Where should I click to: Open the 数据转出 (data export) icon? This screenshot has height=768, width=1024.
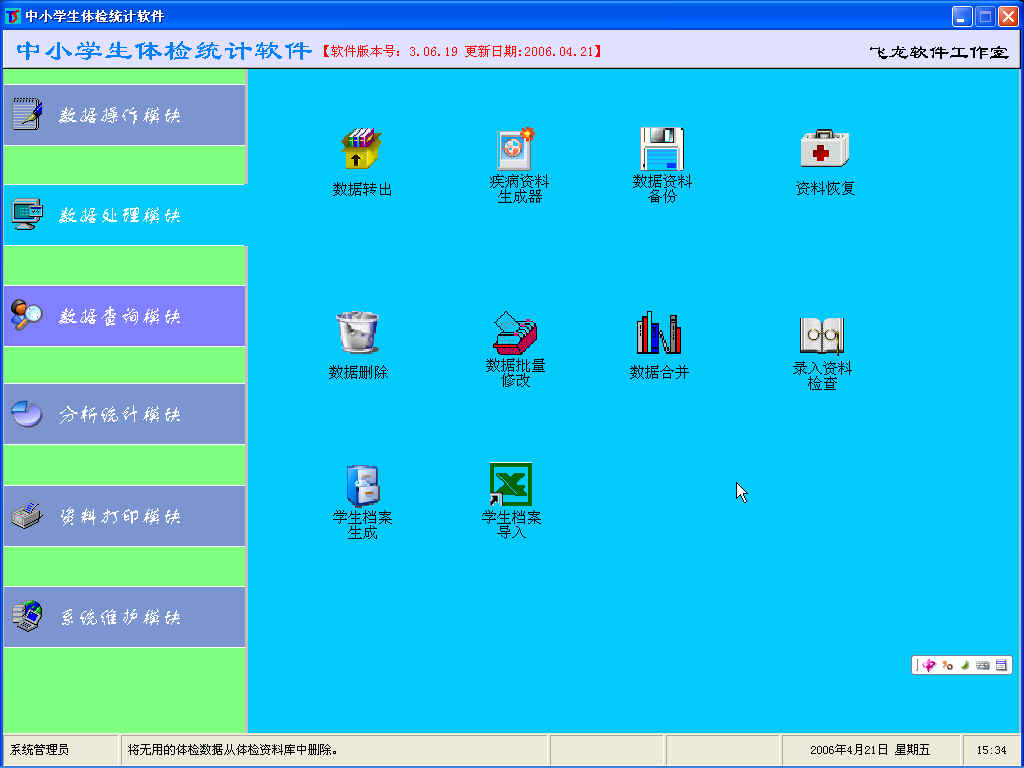tap(361, 150)
